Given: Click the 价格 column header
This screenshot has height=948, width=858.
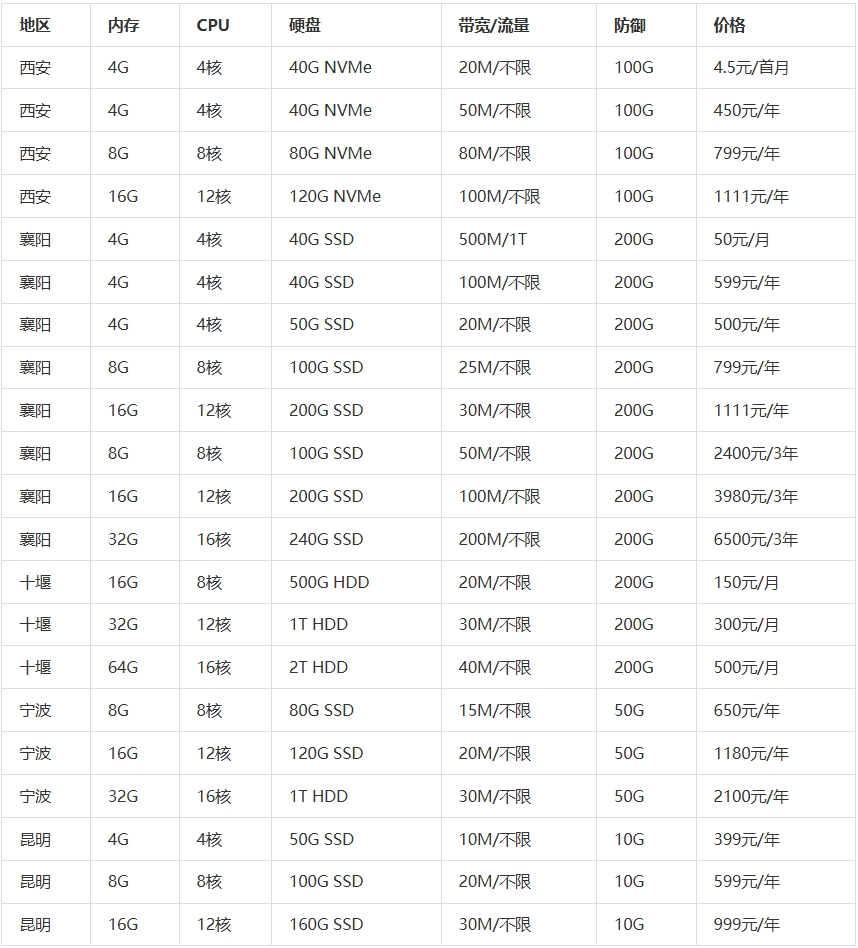Looking at the screenshot, I should pos(730,25).
